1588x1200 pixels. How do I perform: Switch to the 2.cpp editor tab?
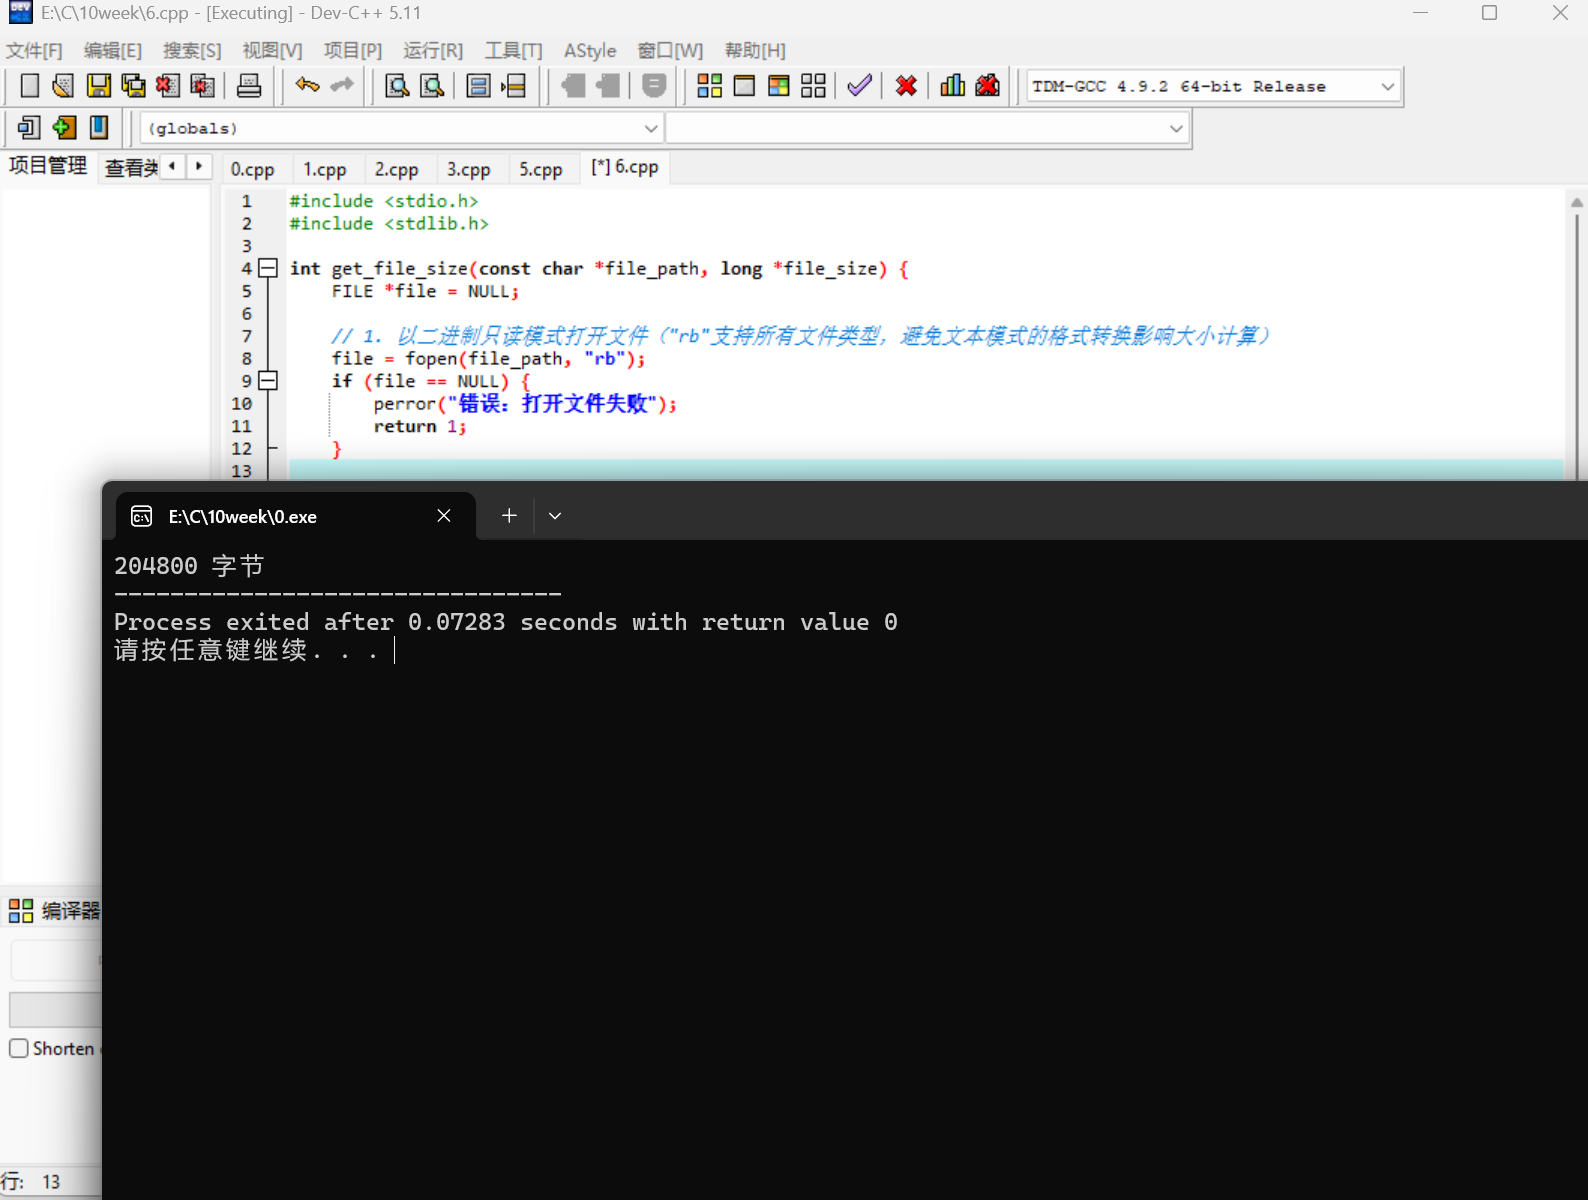pos(397,169)
